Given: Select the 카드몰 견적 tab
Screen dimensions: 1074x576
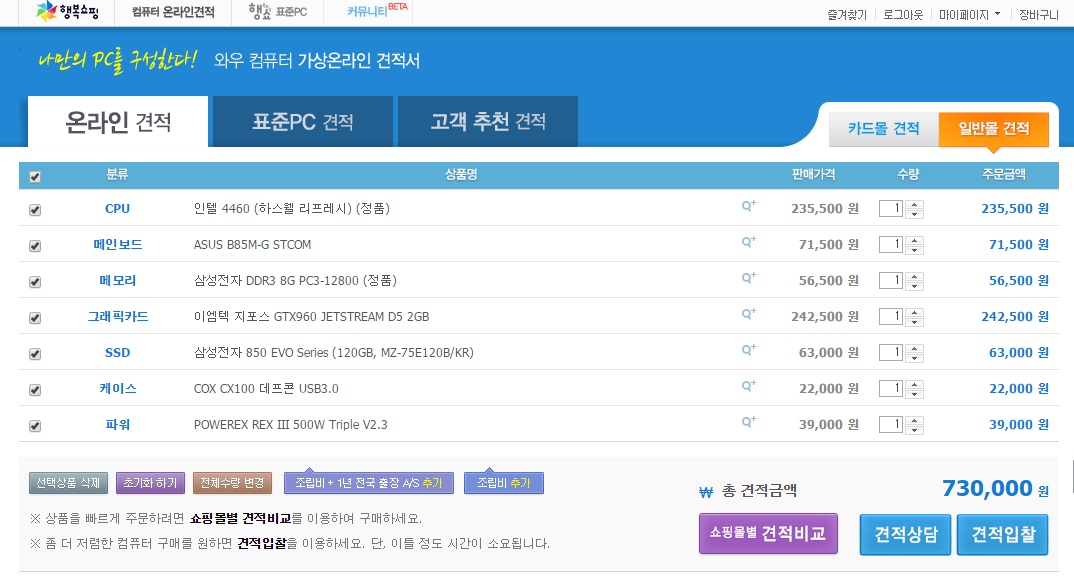Looking at the screenshot, I should click(x=883, y=128).
